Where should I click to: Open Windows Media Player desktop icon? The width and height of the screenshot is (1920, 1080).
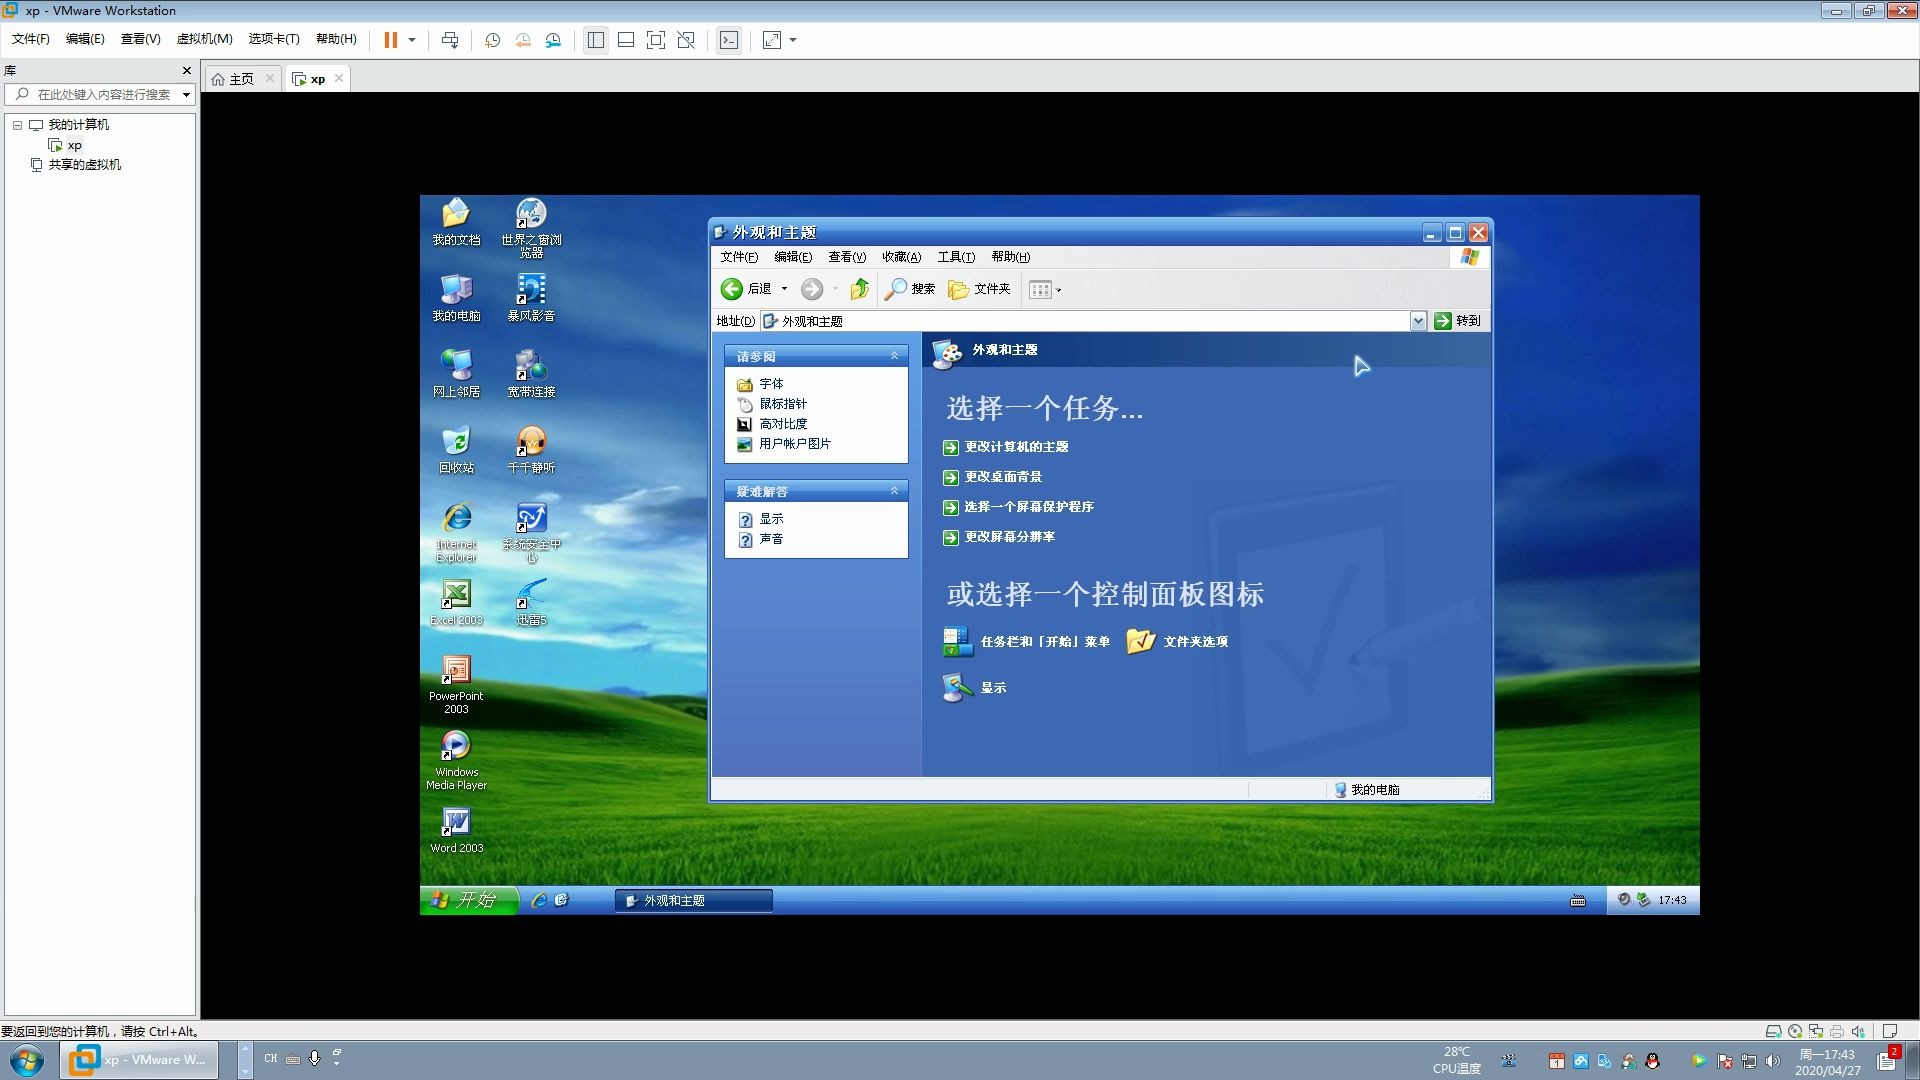point(456,760)
